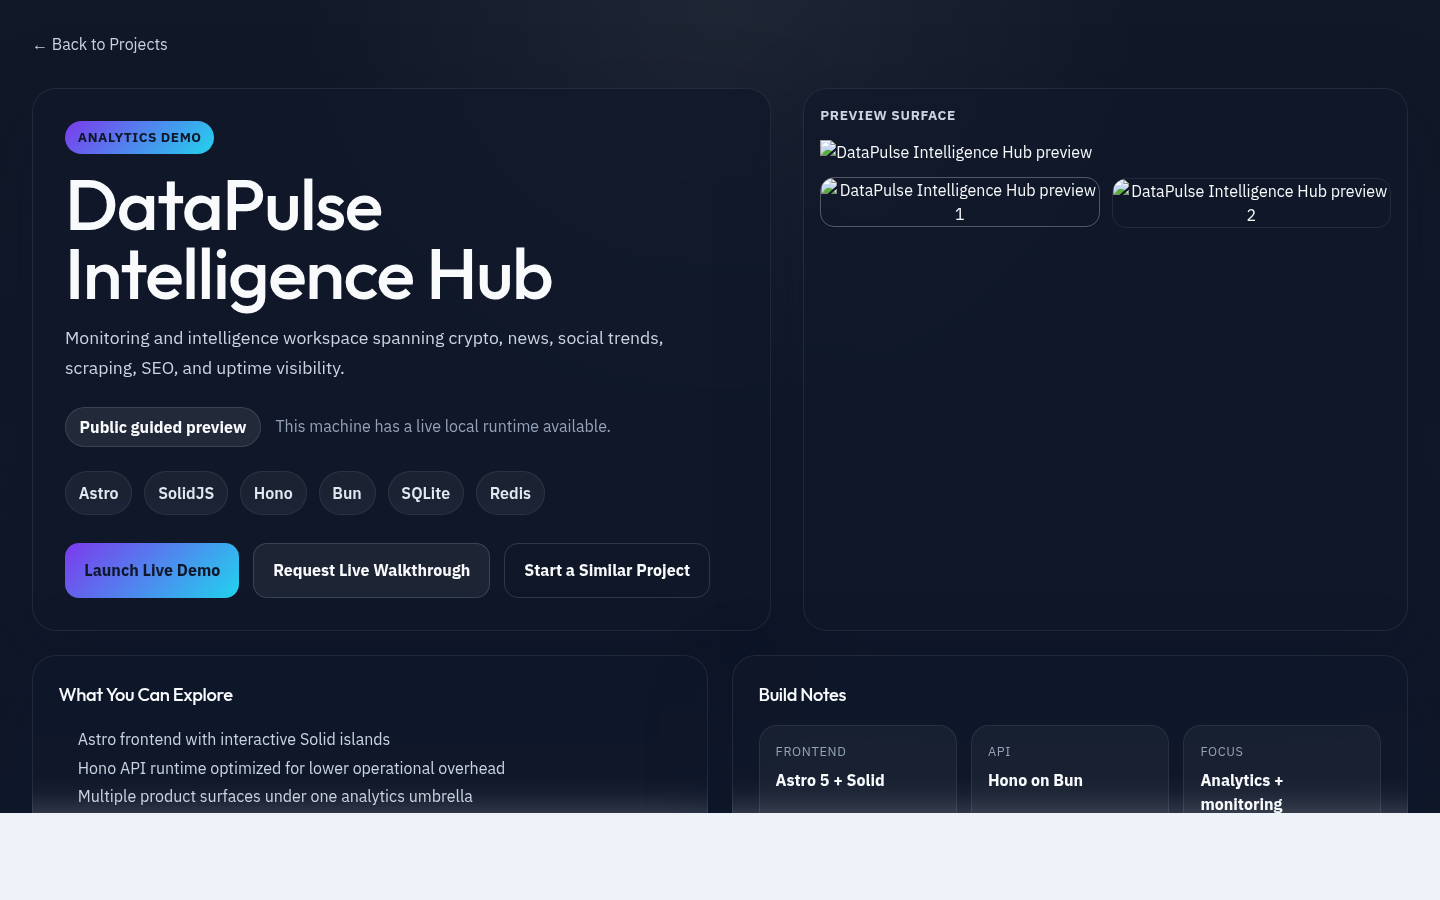Click the left arrow in Back to Projects
The height and width of the screenshot is (900, 1440).
40,45
